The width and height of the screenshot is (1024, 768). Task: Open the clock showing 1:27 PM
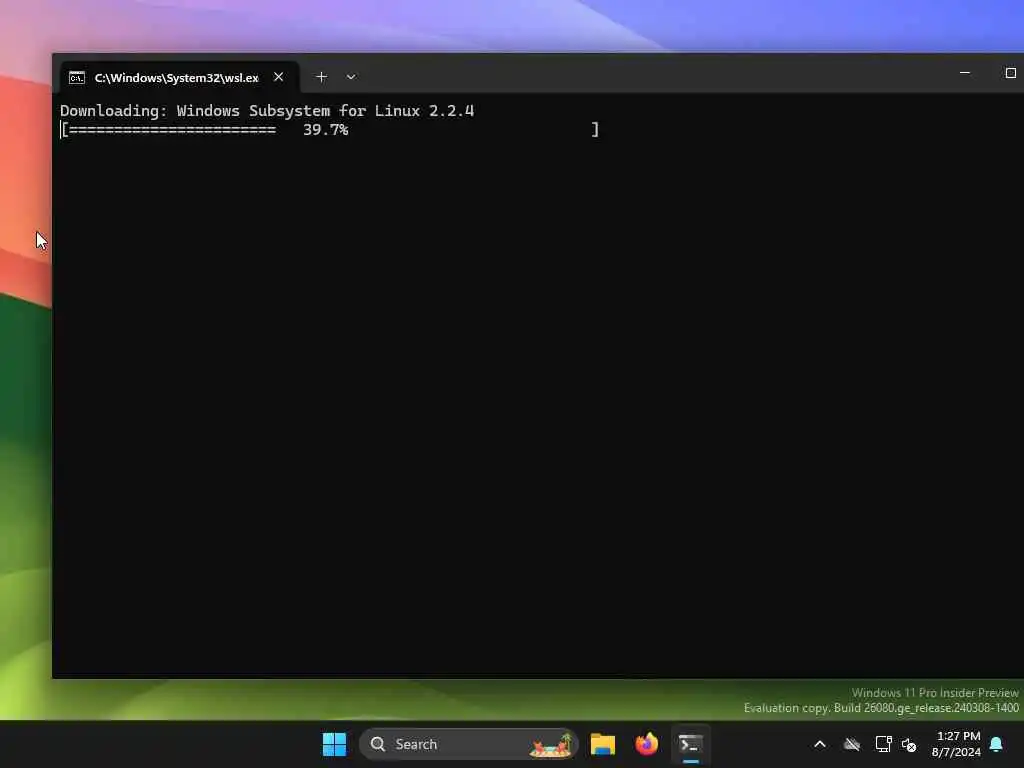[956, 744]
